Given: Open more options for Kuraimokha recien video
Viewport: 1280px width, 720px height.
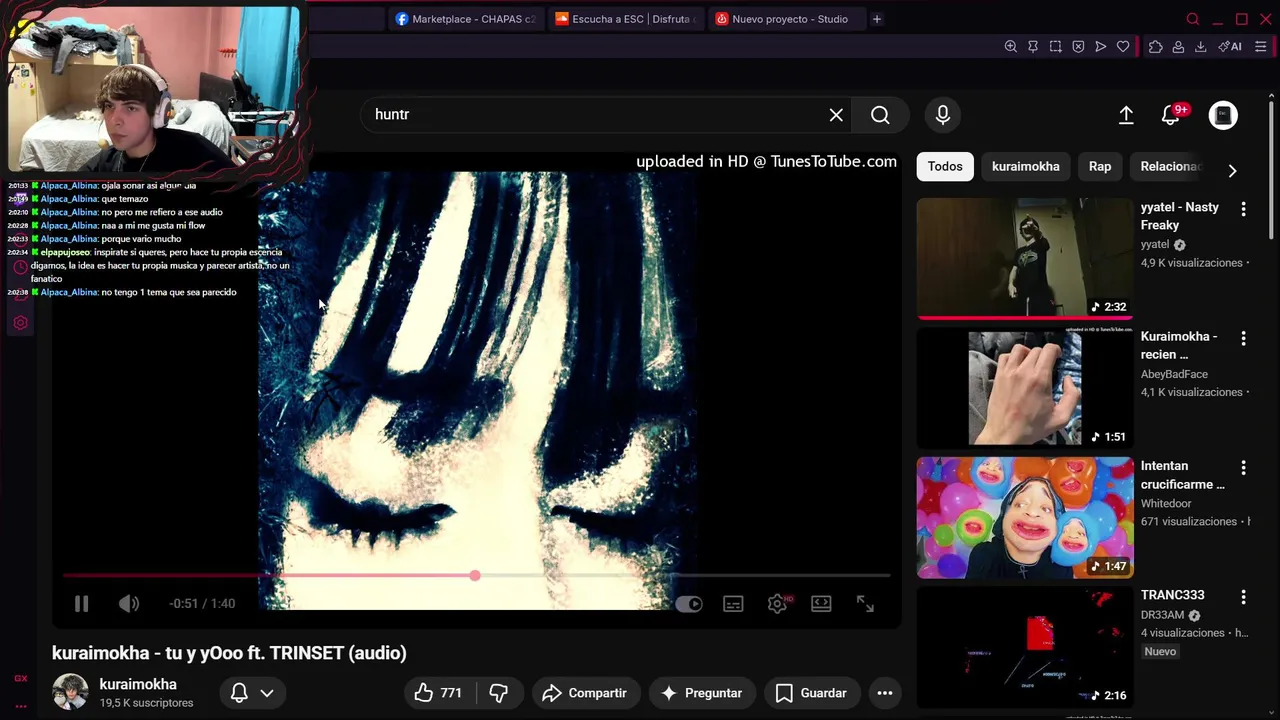Looking at the screenshot, I should coord(1243,338).
